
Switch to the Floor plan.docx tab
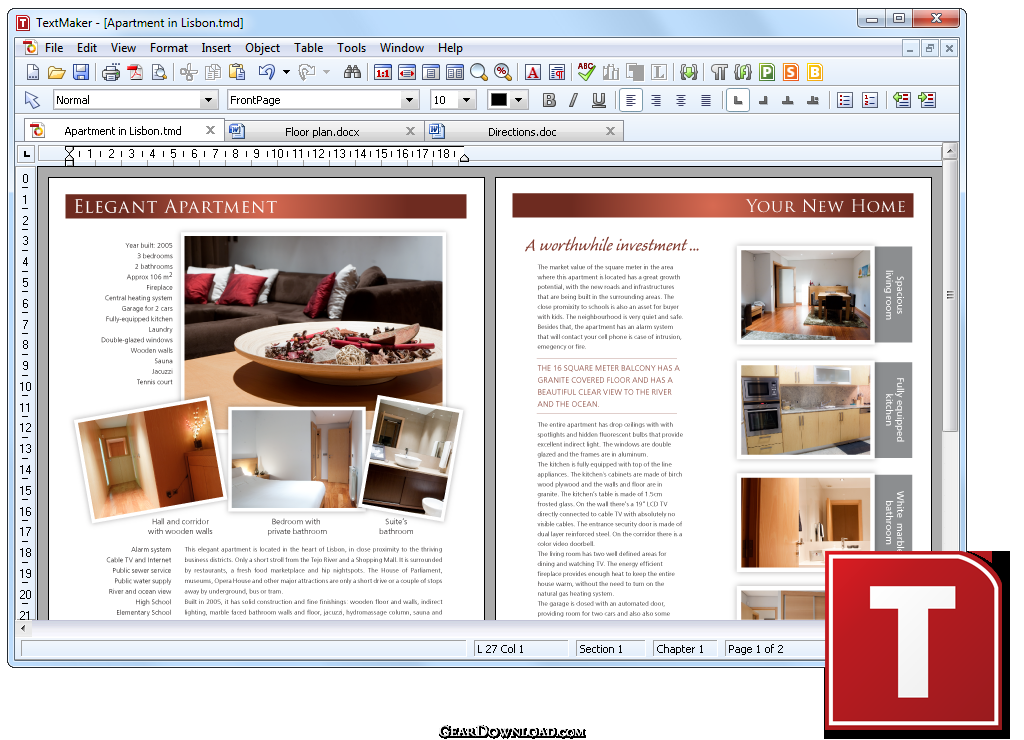click(x=321, y=131)
